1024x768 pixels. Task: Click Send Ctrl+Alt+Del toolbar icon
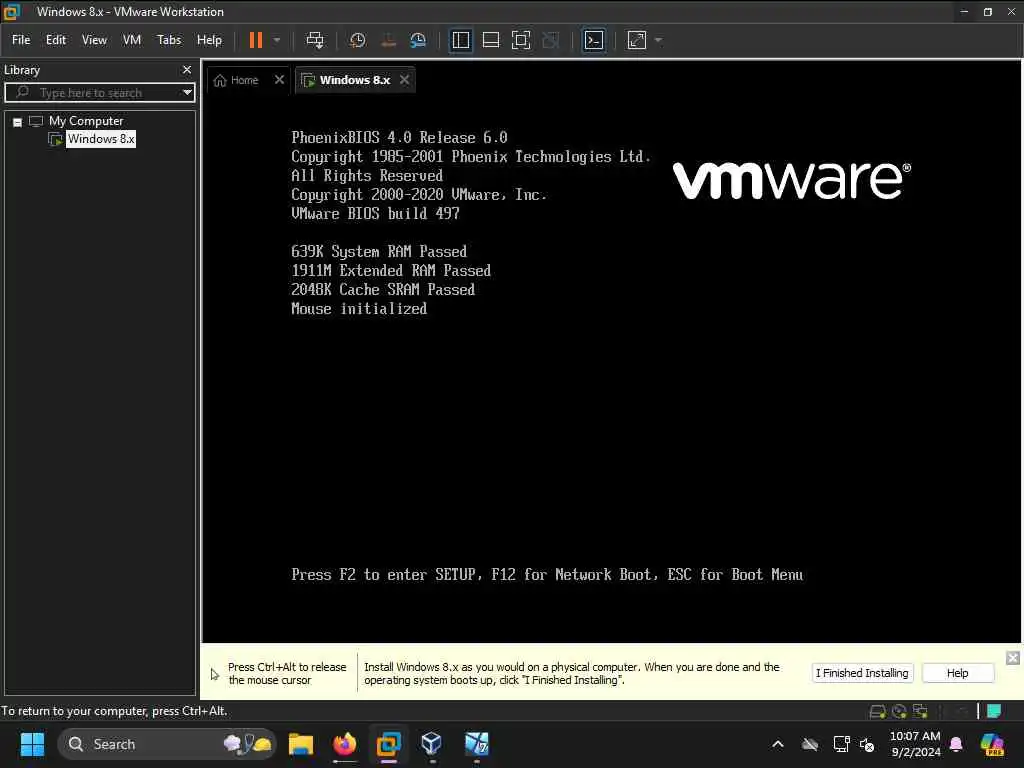(x=315, y=40)
